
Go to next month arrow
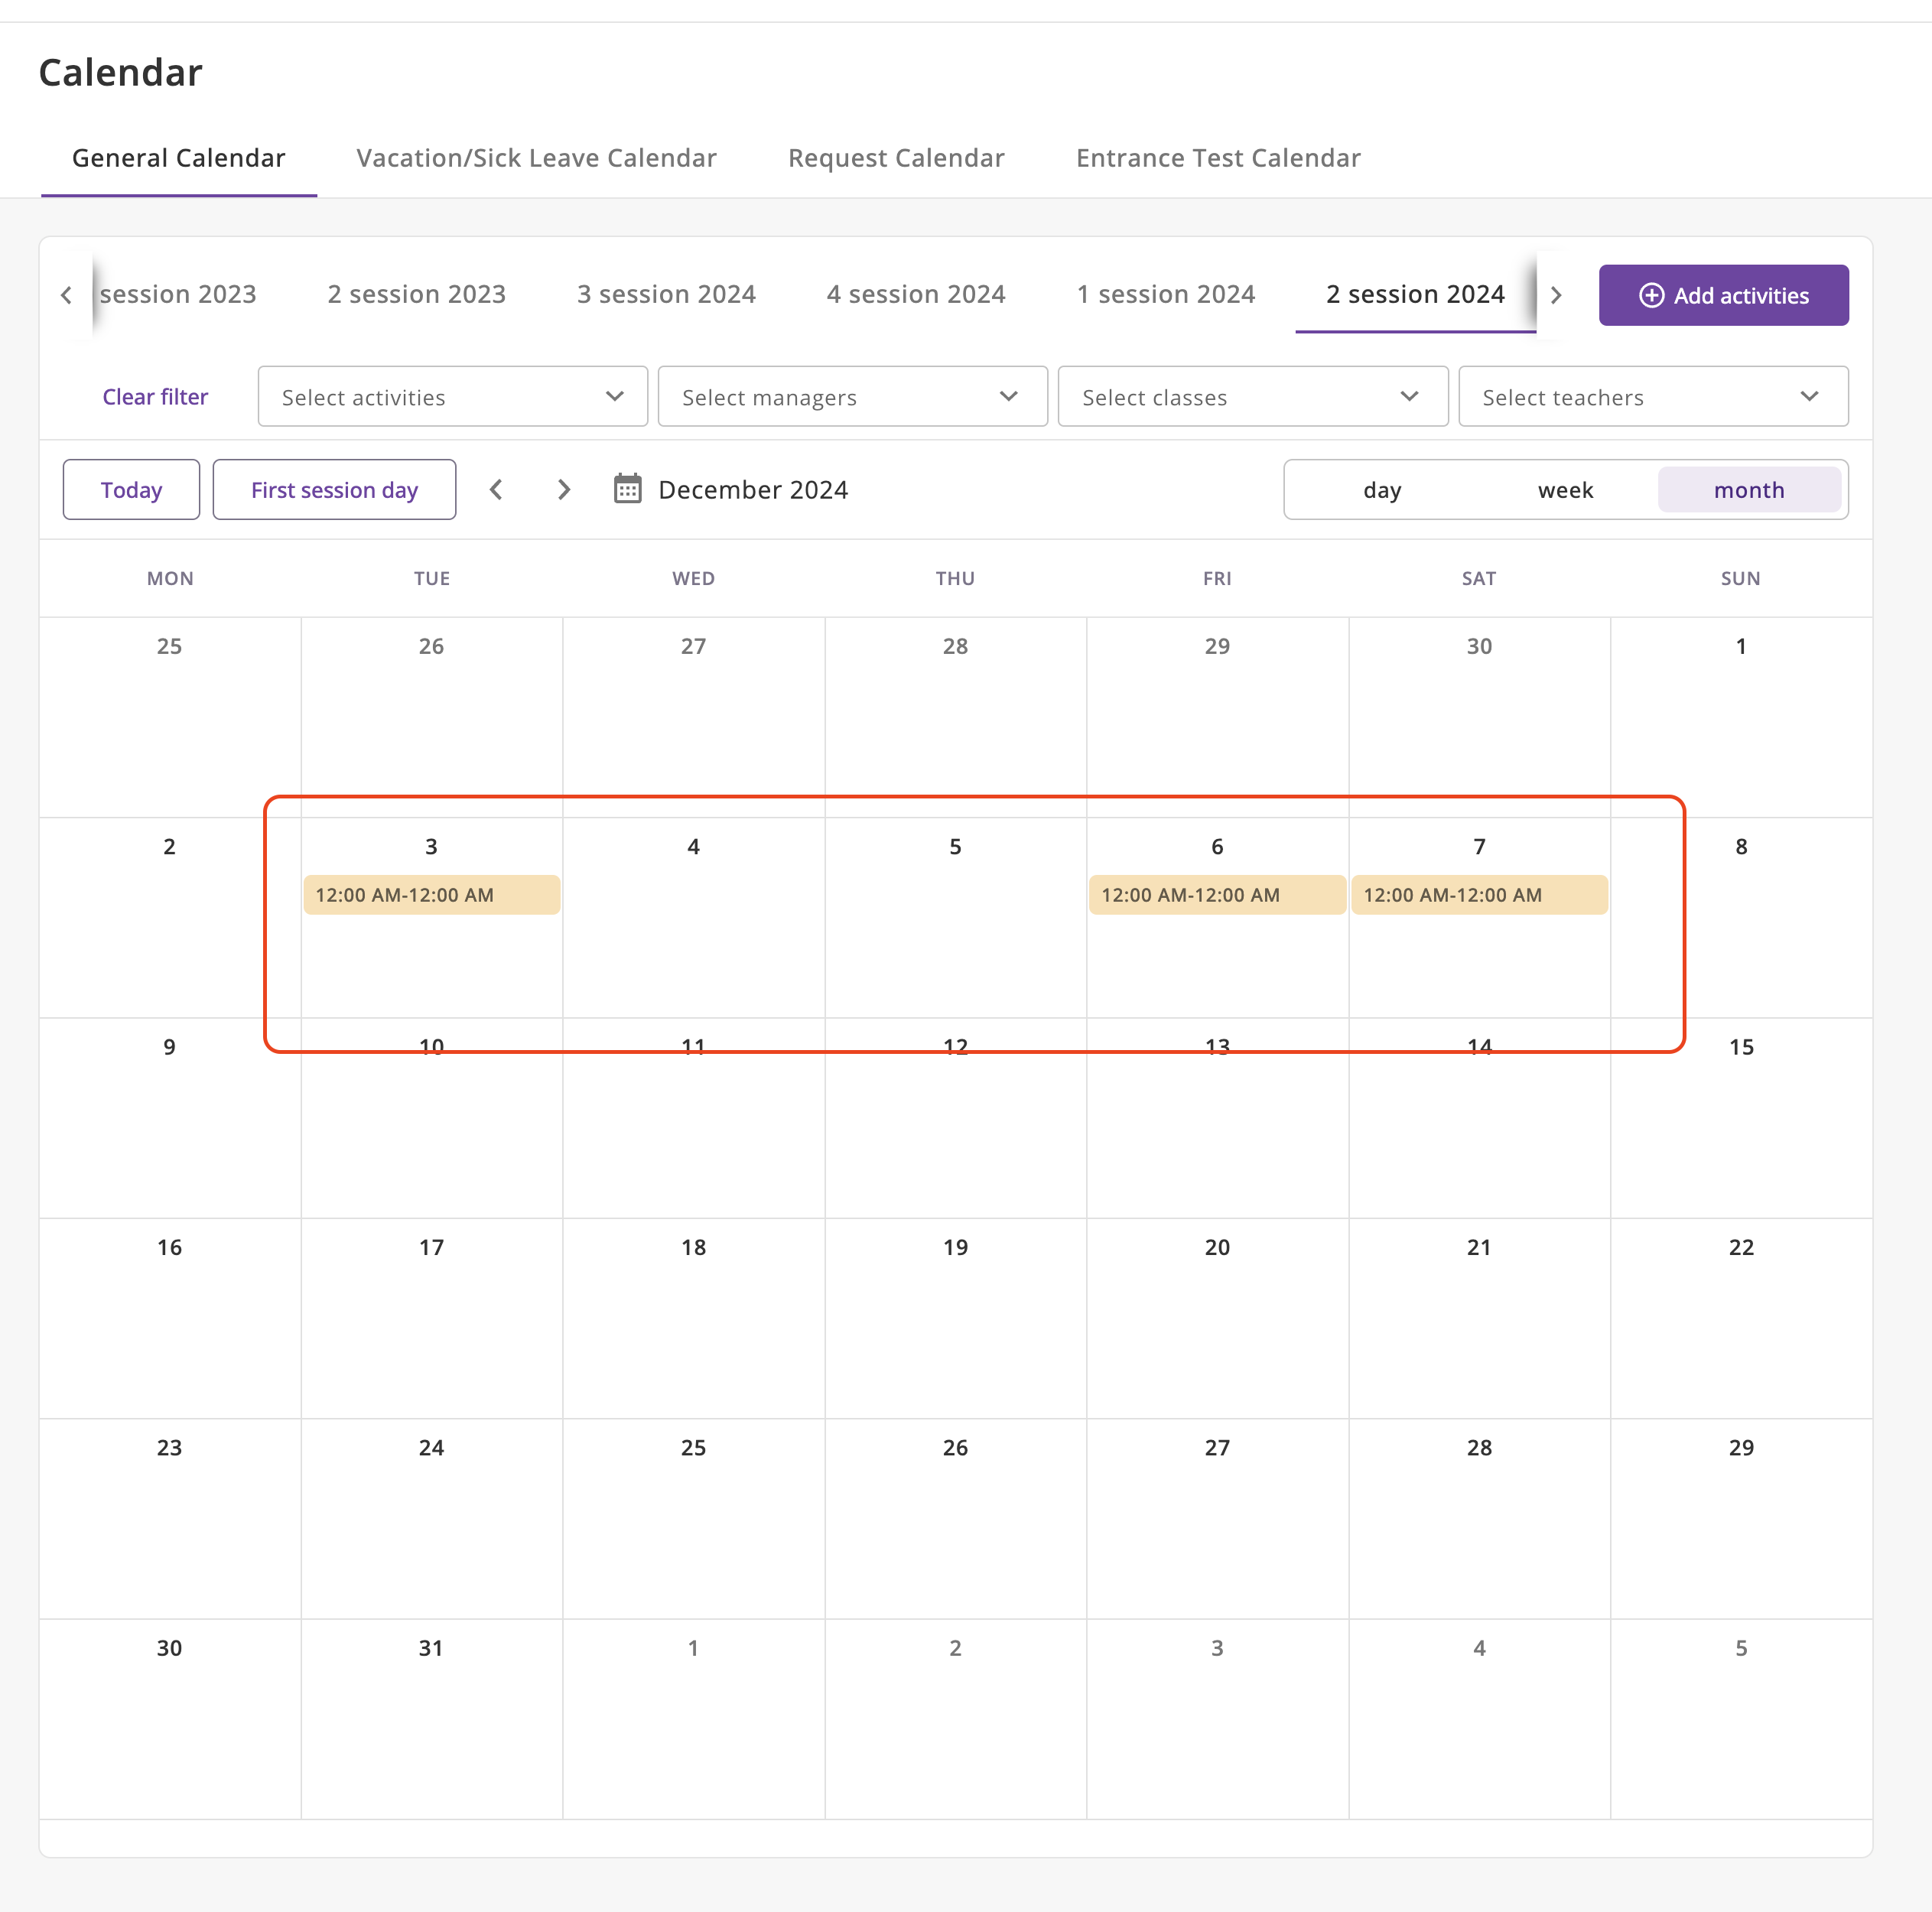[564, 489]
